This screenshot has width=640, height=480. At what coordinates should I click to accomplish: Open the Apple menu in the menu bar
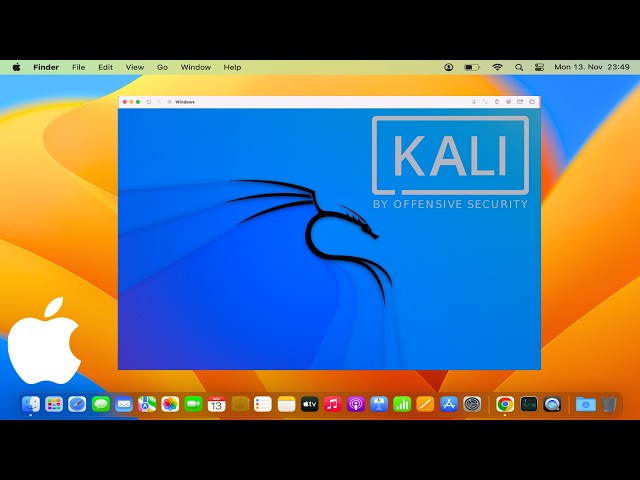[17, 67]
